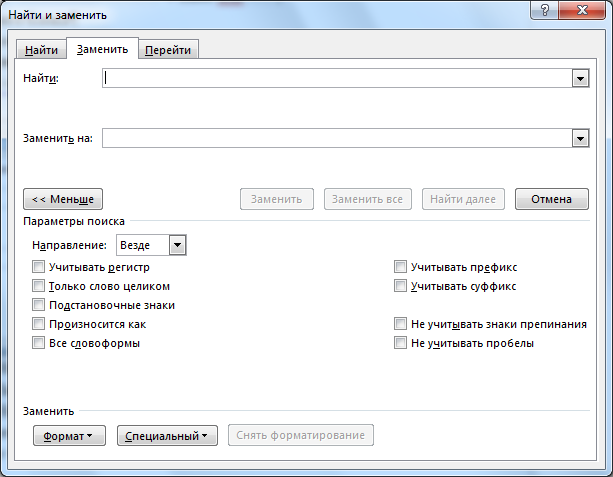Enable Учитывать регистр checkbox
Screen dimensions: 613x477
pyautogui.click(x=38, y=267)
